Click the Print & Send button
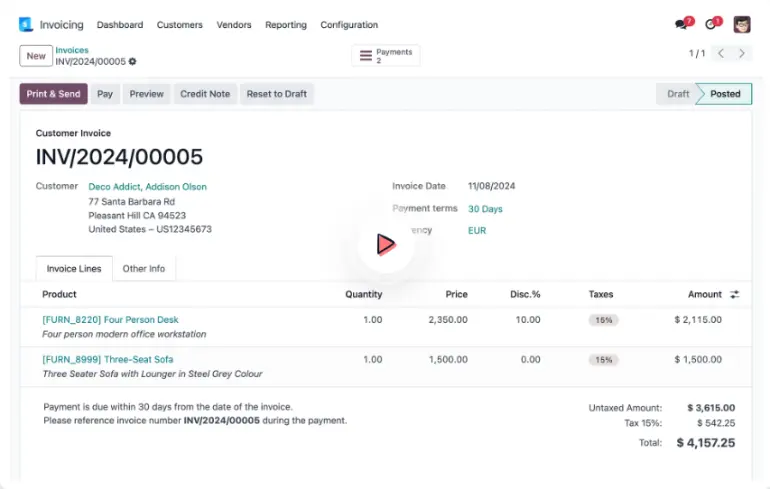 (53, 94)
